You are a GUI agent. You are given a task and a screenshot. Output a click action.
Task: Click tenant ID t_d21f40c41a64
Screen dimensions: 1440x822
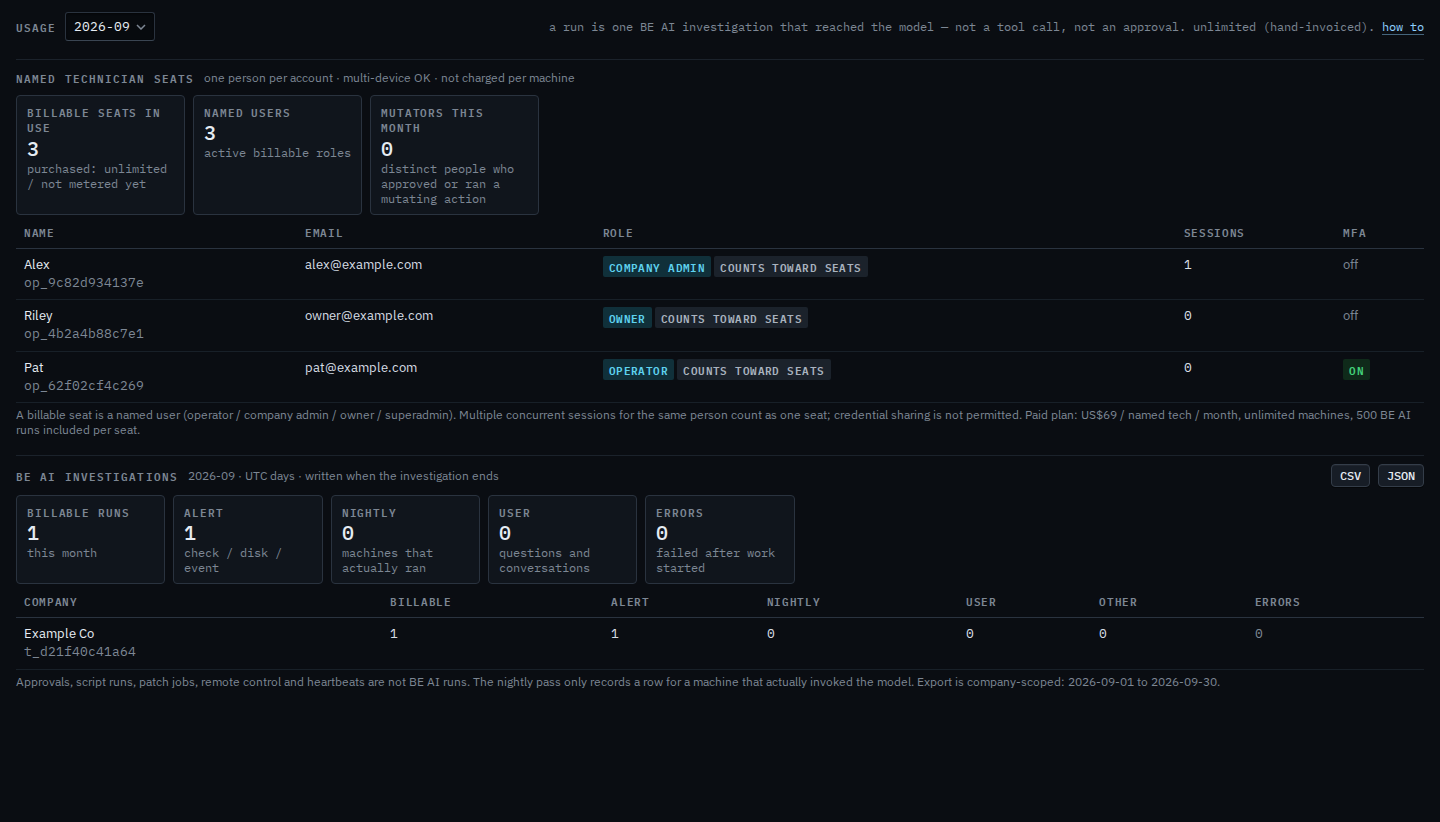pyautogui.click(x=80, y=652)
